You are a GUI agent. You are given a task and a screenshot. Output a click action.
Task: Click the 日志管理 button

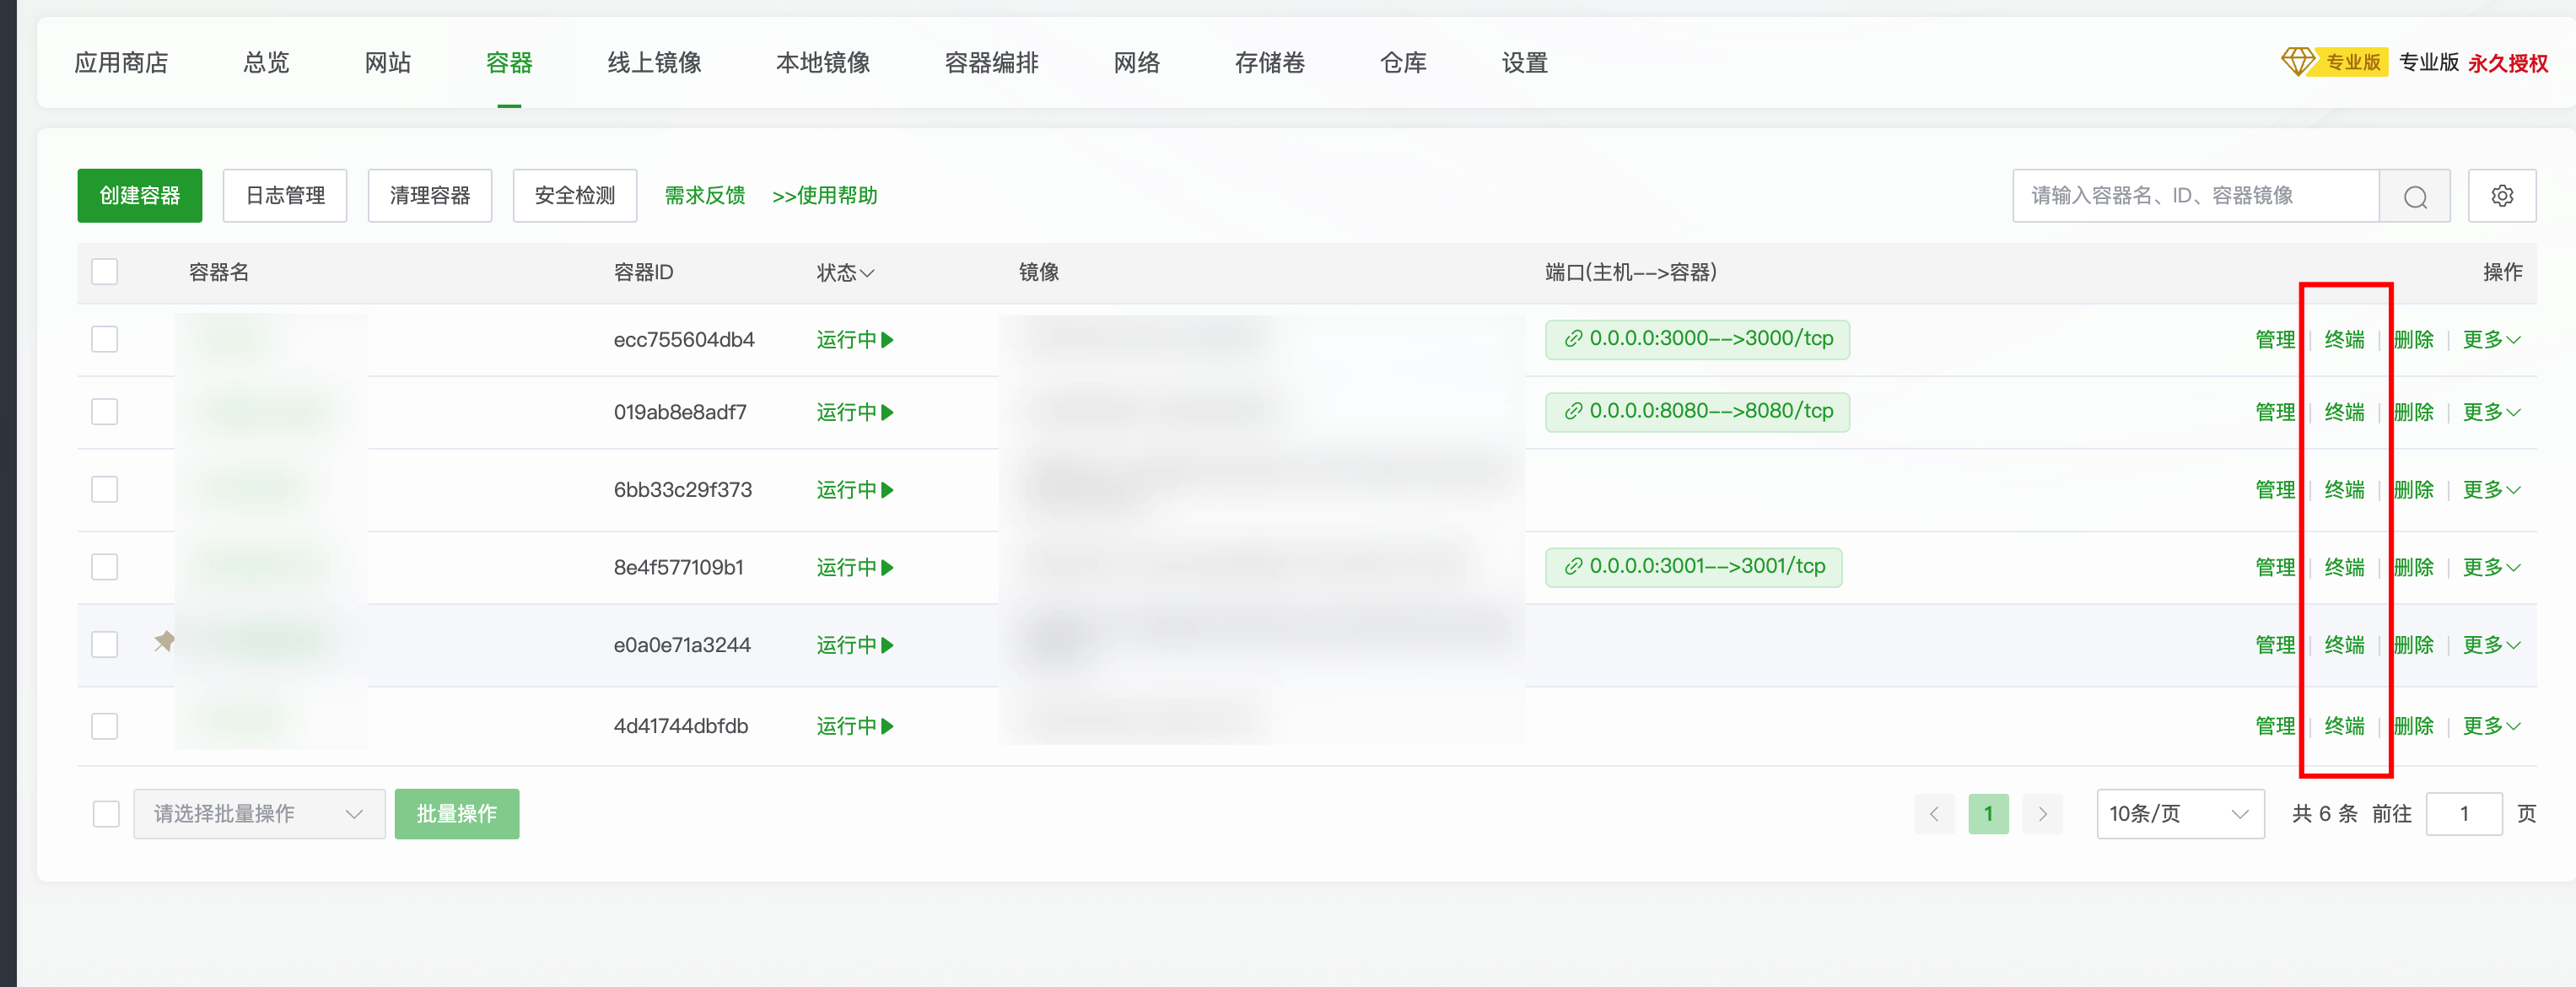click(x=285, y=196)
